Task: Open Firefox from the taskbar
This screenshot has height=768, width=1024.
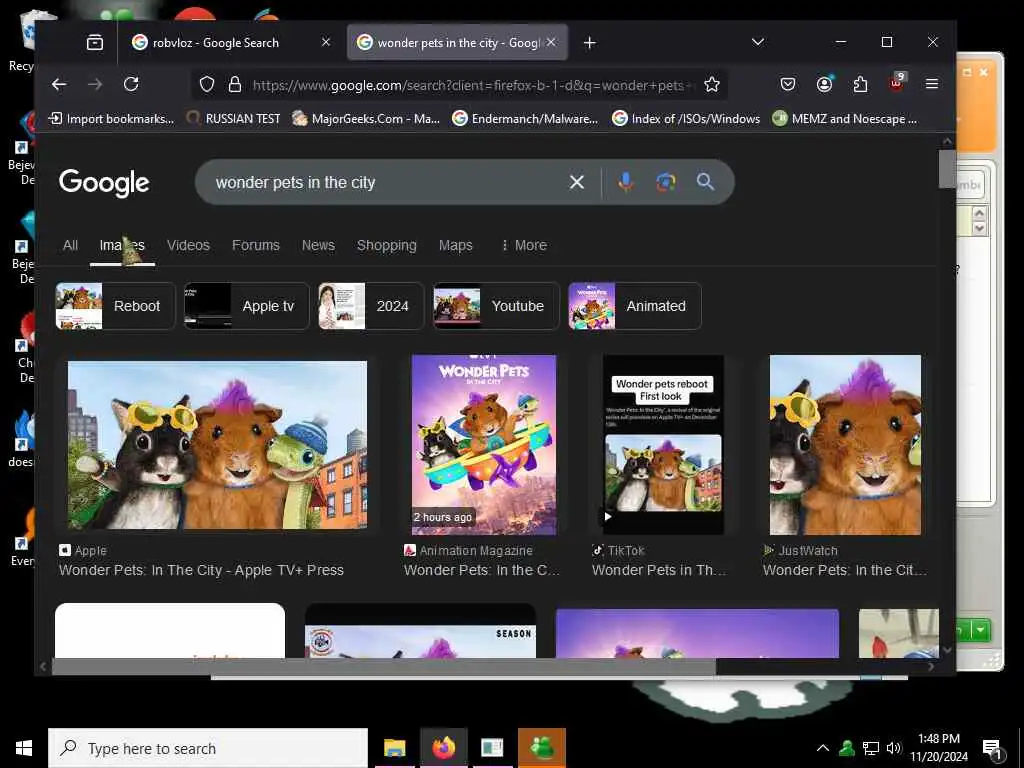Action: pos(443,748)
